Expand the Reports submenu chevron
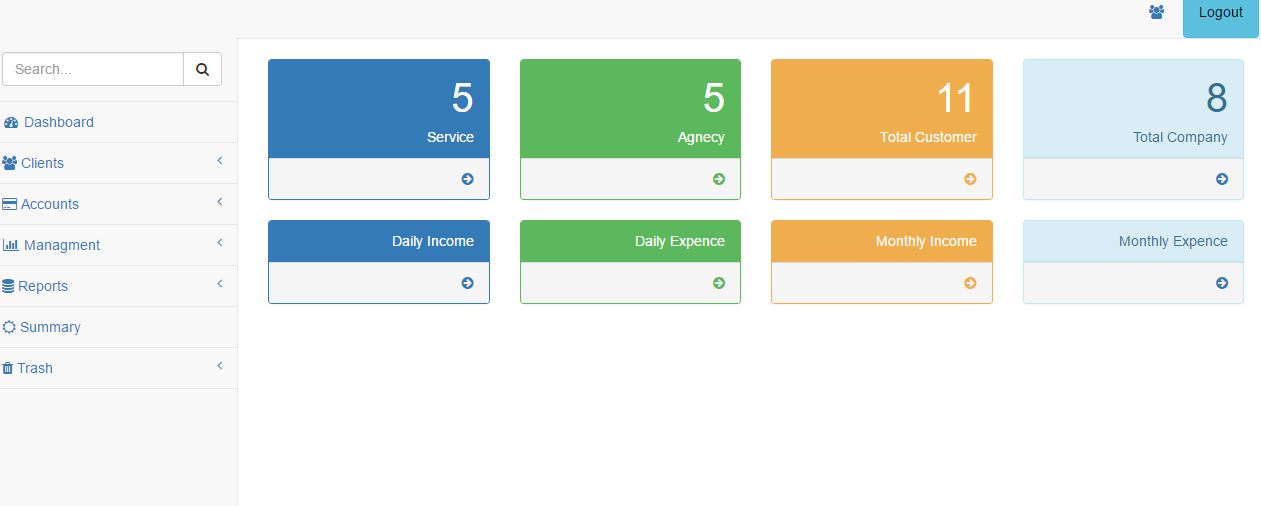 [x=220, y=284]
